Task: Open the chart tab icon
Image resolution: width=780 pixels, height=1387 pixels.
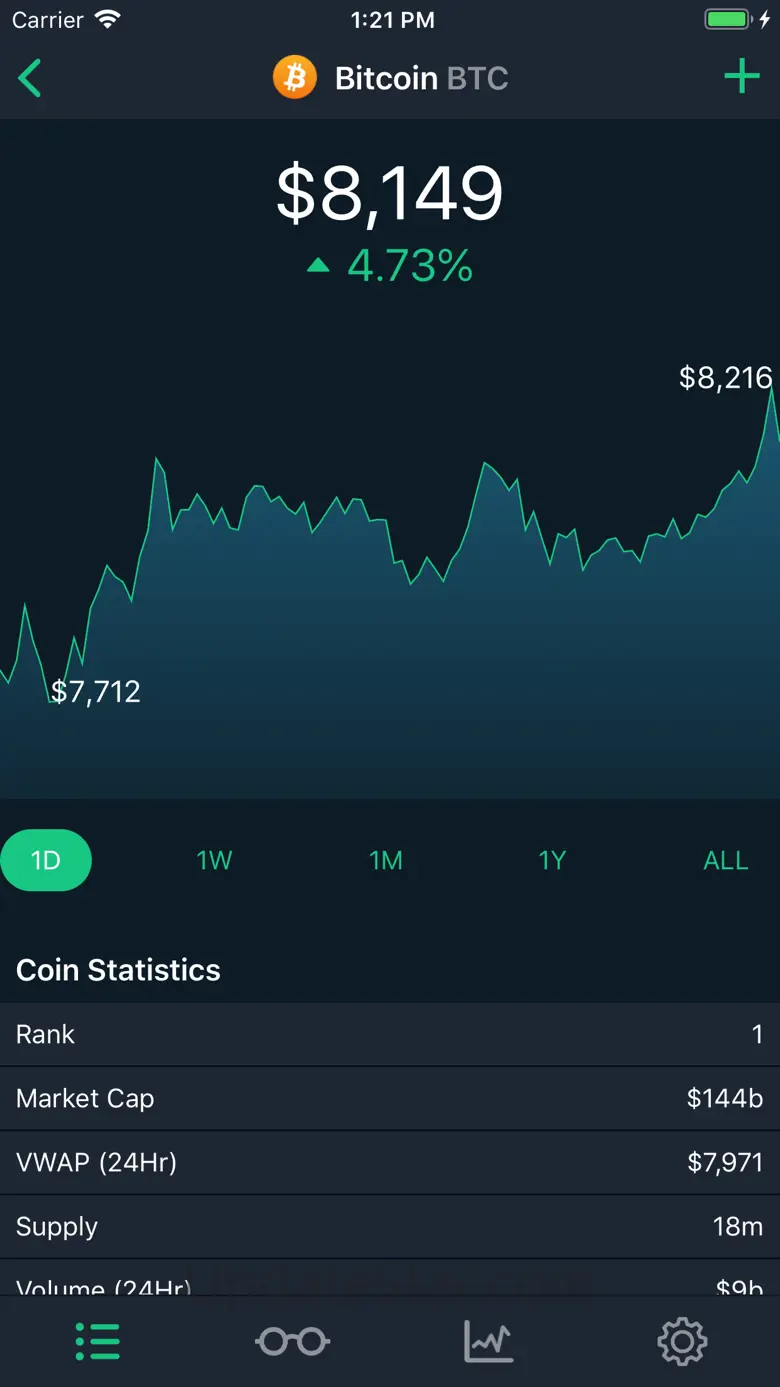Action: point(488,1341)
